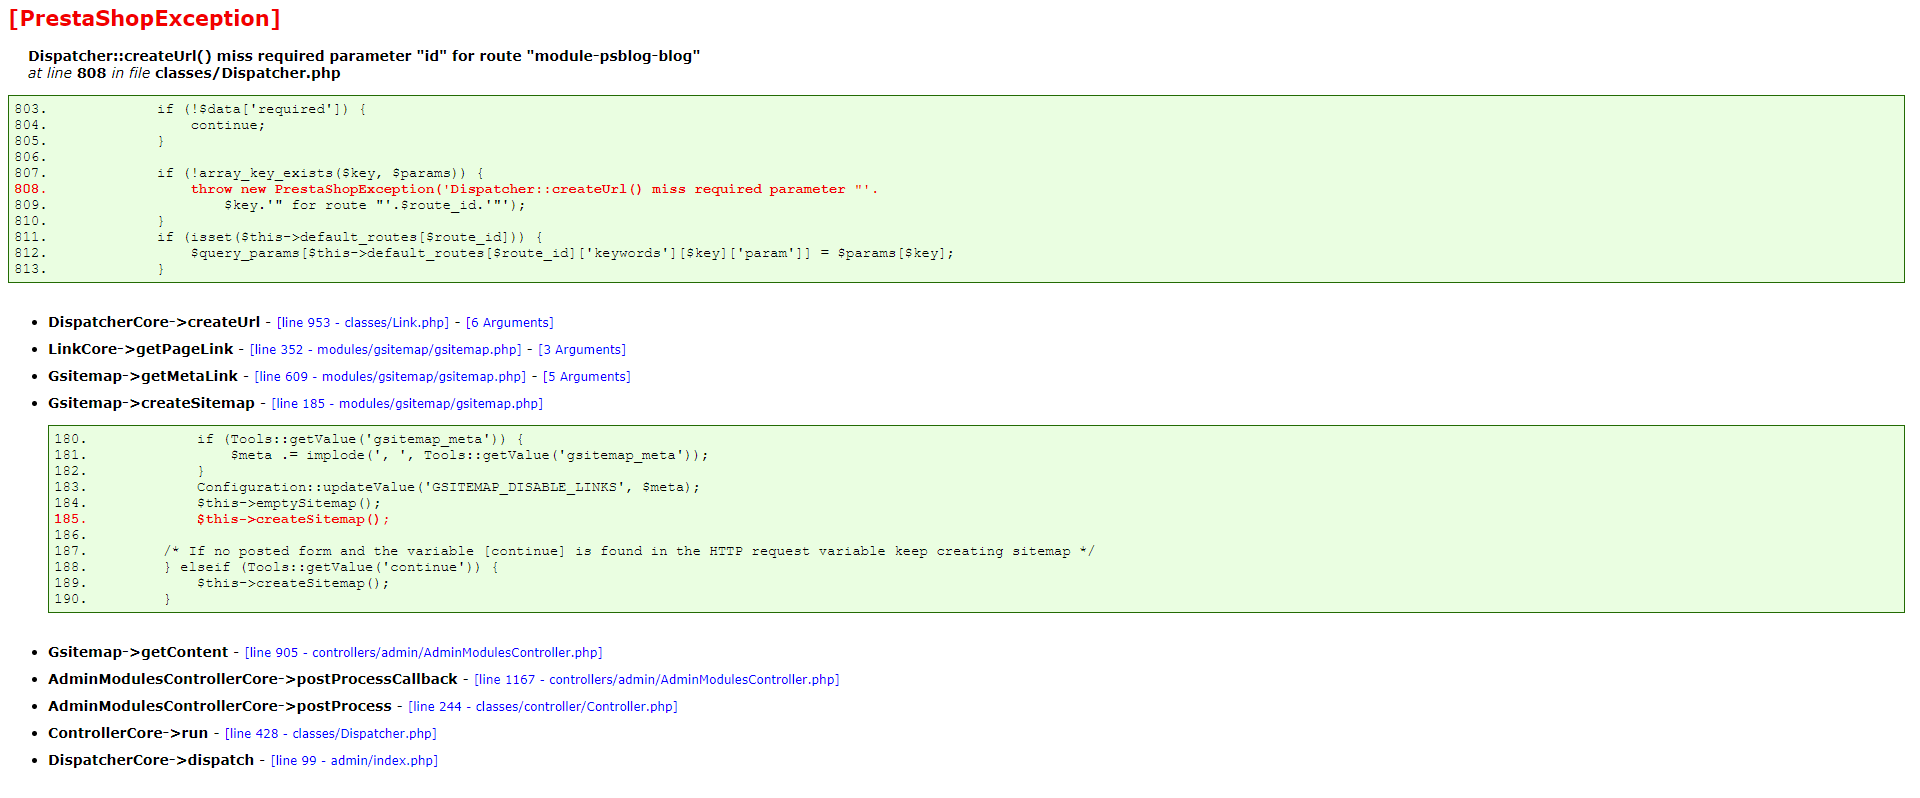This screenshot has height=798, width=1920.
Task: Open line 99 admin/index.php link
Action: pyautogui.click(x=354, y=761)
